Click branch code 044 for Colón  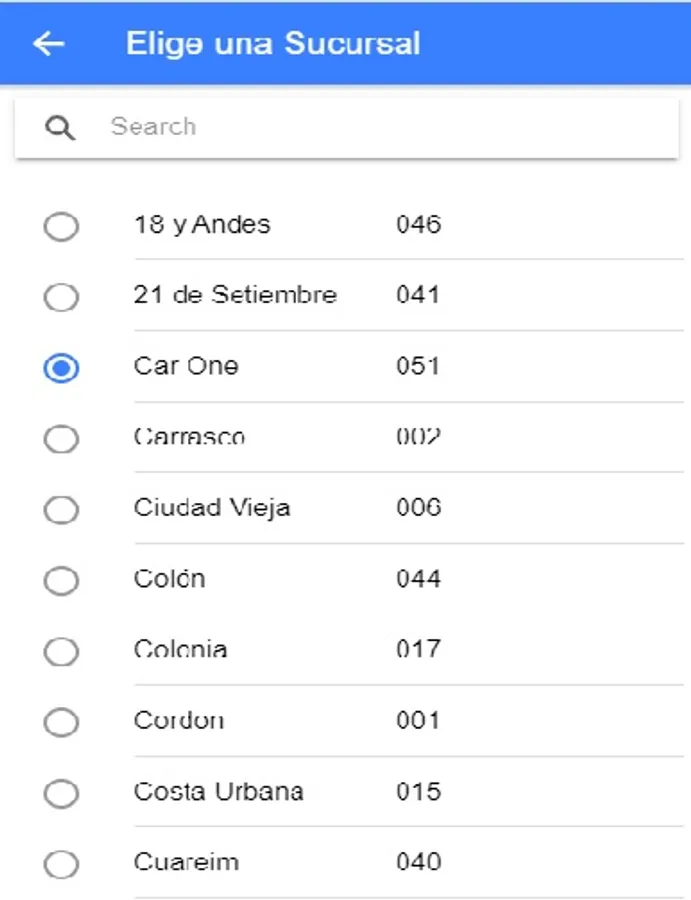418,579
